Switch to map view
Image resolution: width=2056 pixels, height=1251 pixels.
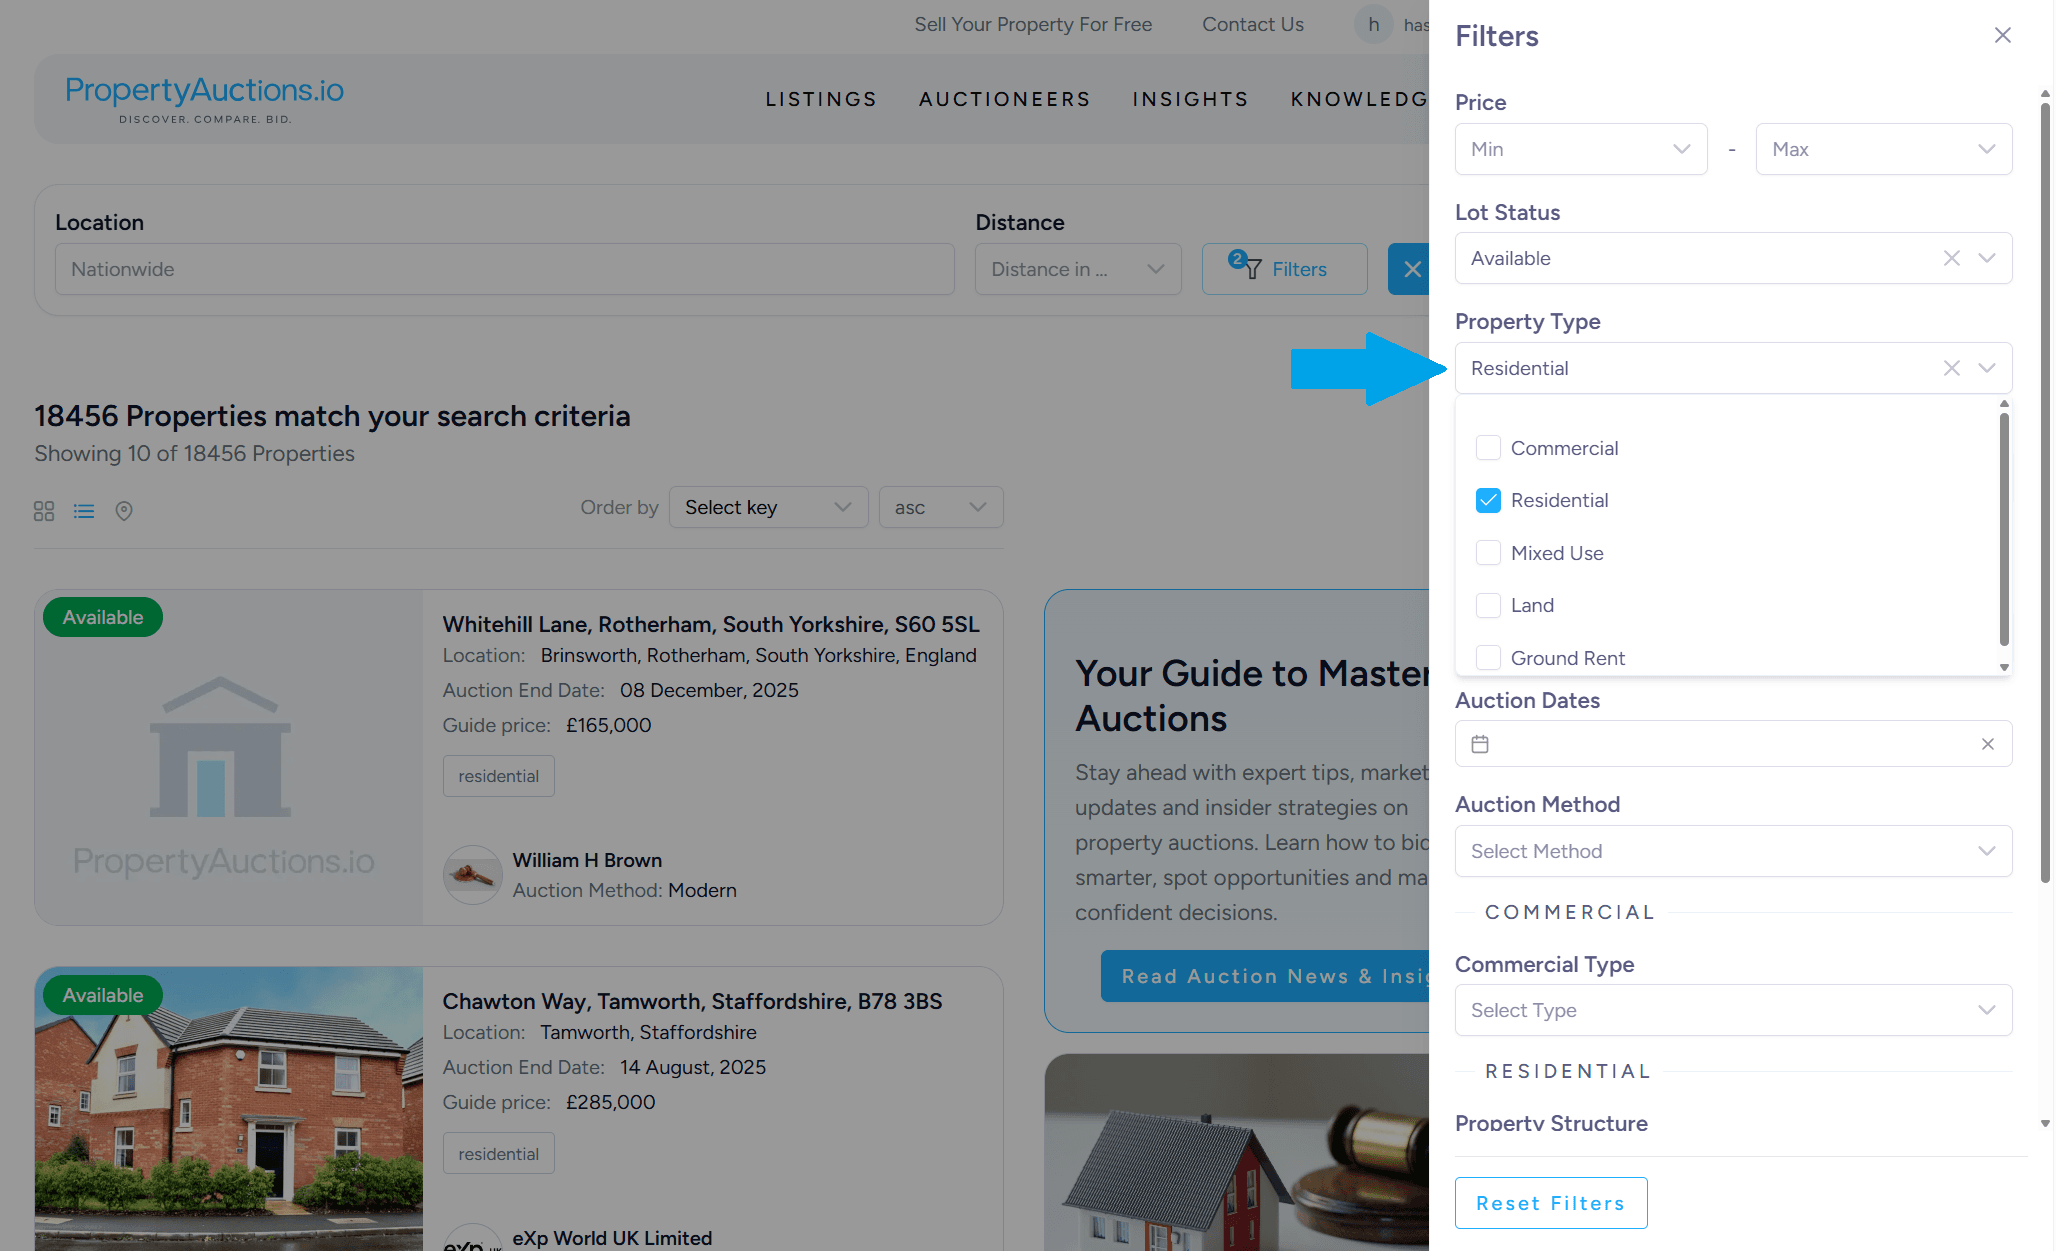pos(124,511)
